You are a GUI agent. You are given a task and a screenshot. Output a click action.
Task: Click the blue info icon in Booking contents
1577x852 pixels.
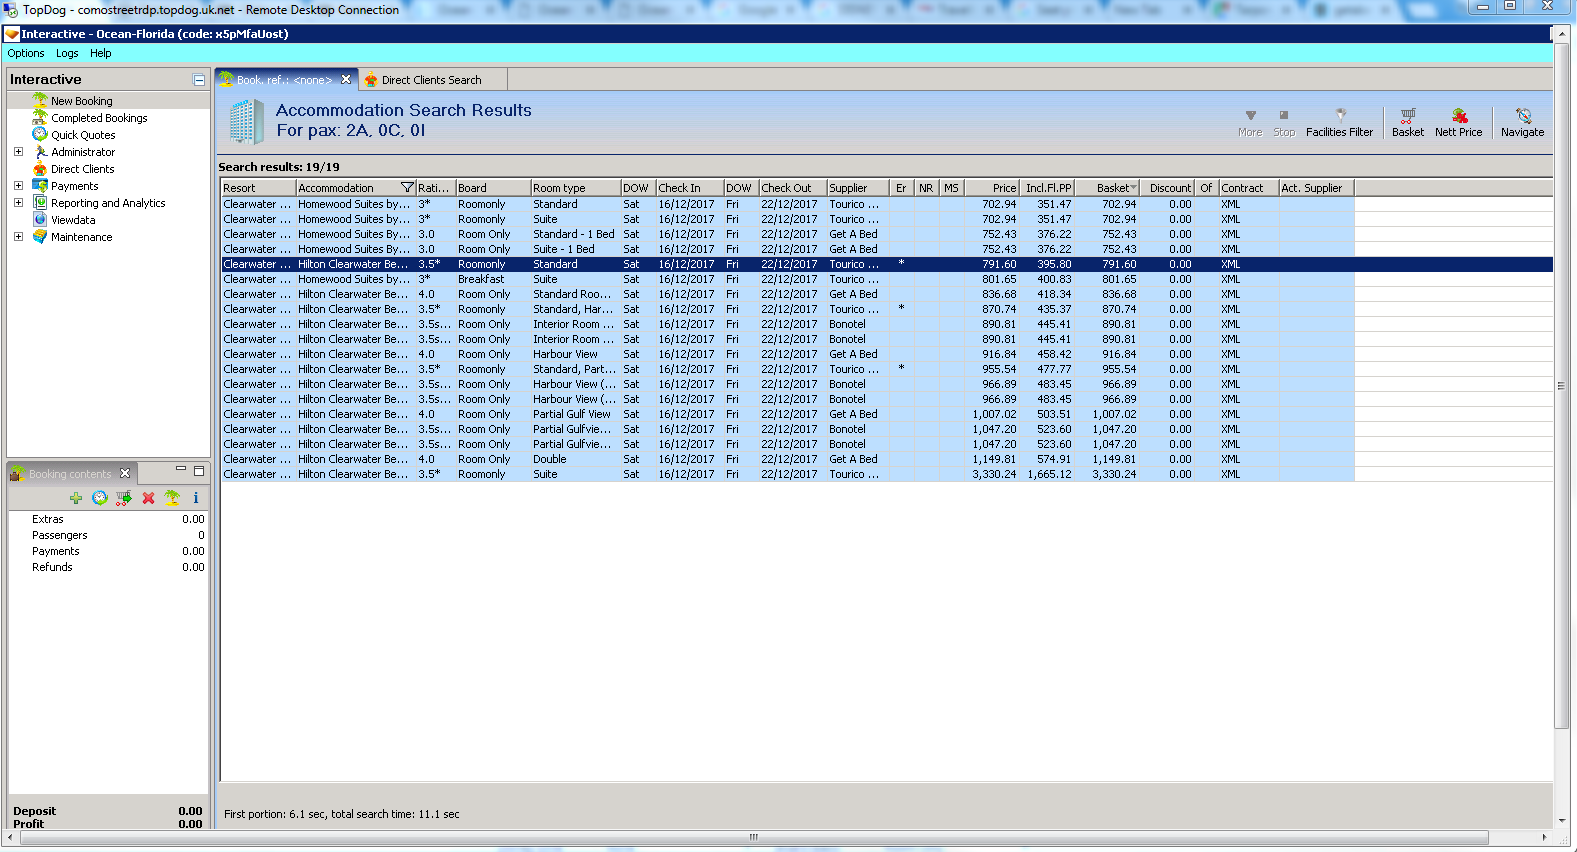click(x=196, y=498)
